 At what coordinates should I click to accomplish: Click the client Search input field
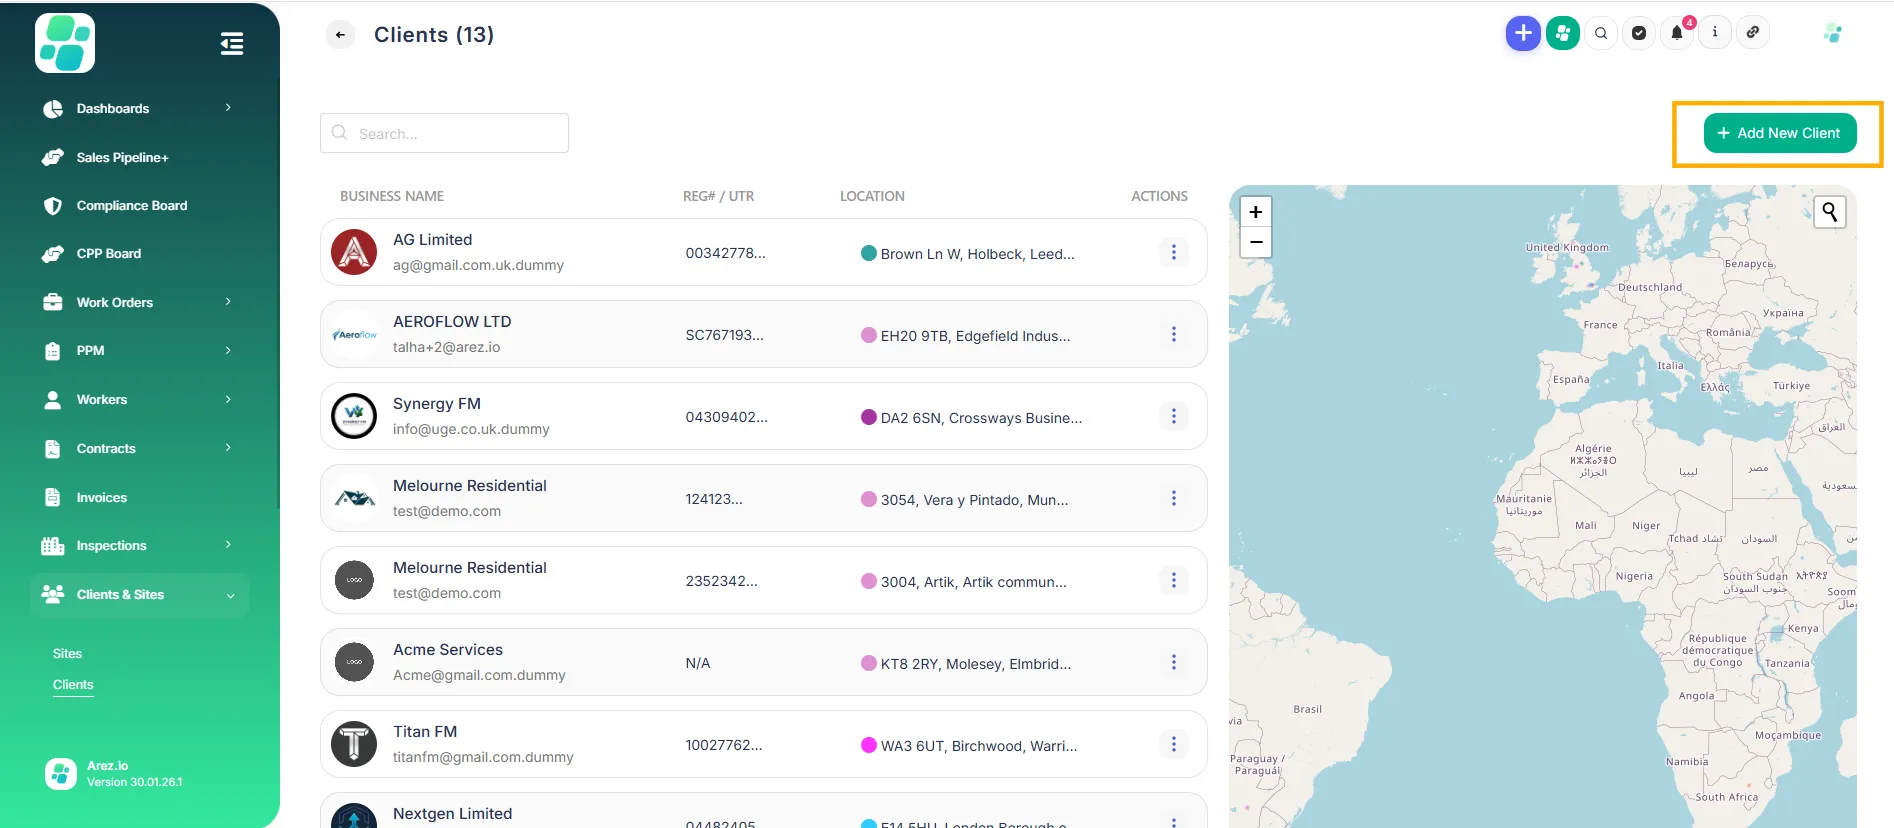(x=444, y=133)
